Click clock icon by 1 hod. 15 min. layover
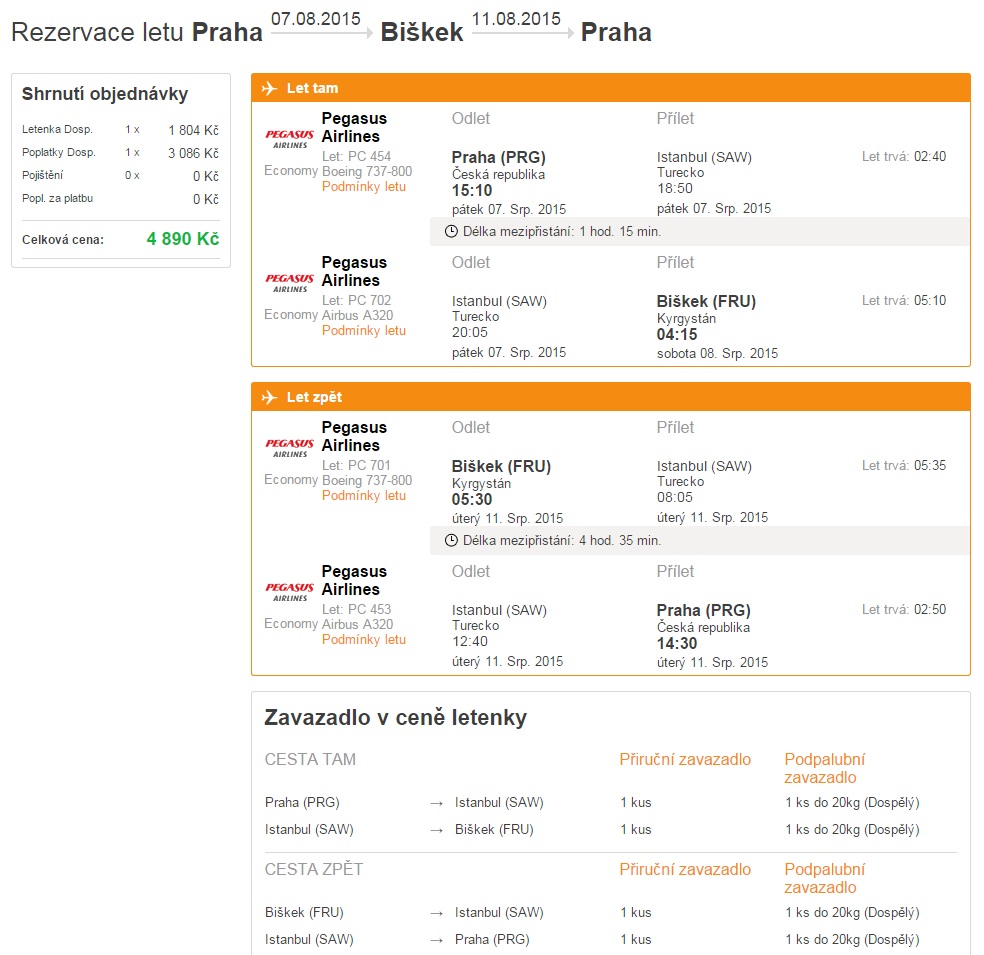 point(451,232)
